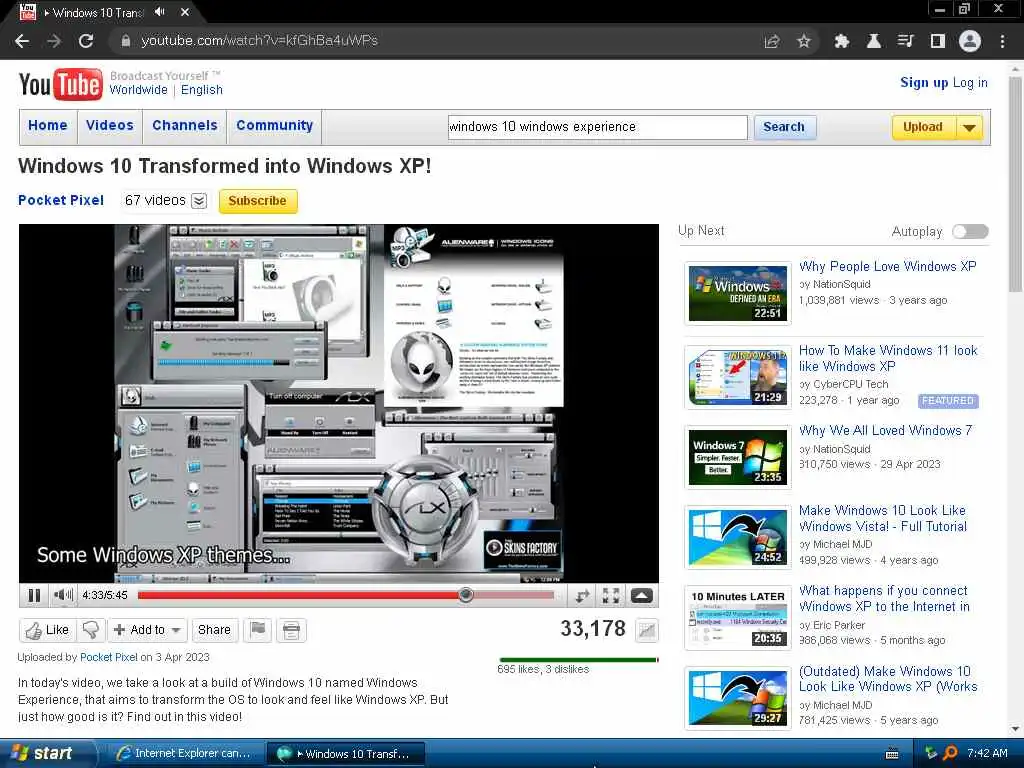Open the transcript icon below the video
Viewport: 1024px width, 768px height.
tap(291, 630)
